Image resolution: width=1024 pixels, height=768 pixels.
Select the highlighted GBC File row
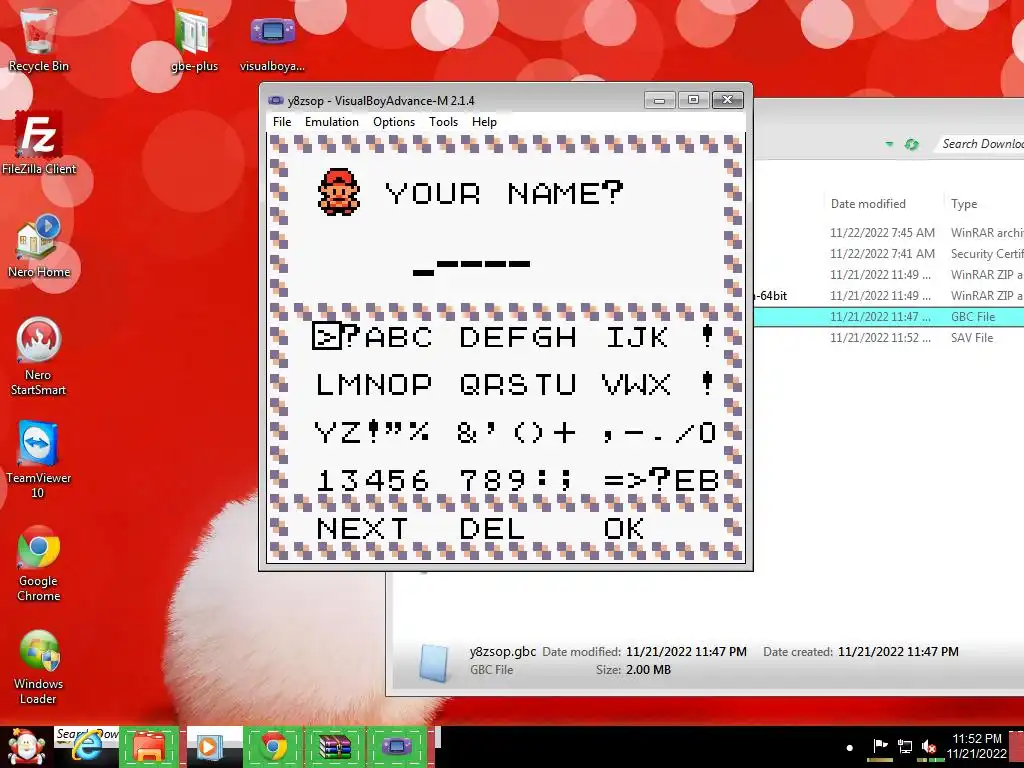click(x=888, y=317)
